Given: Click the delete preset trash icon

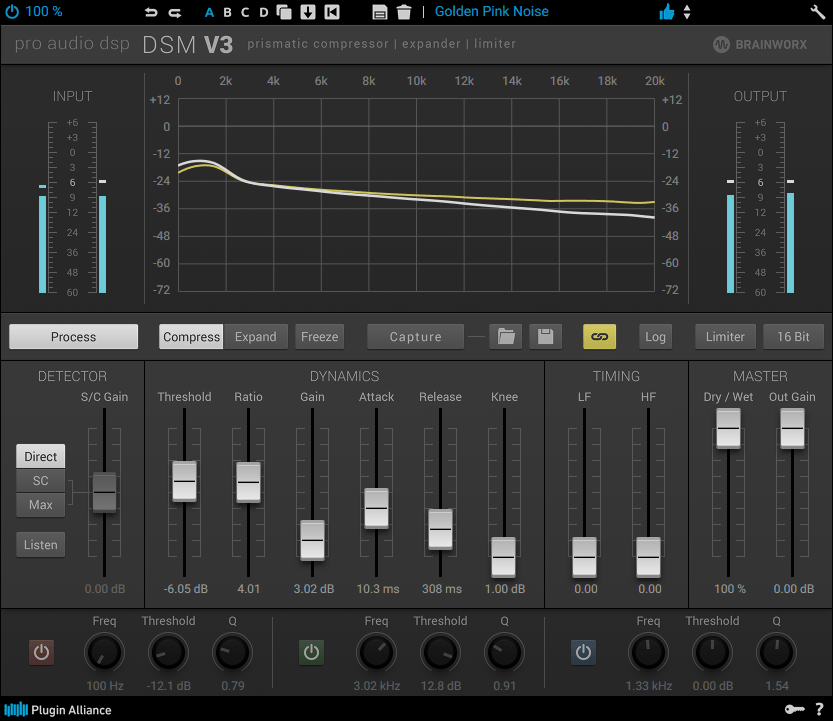Looking at the screenshot, I should point(404,12).
